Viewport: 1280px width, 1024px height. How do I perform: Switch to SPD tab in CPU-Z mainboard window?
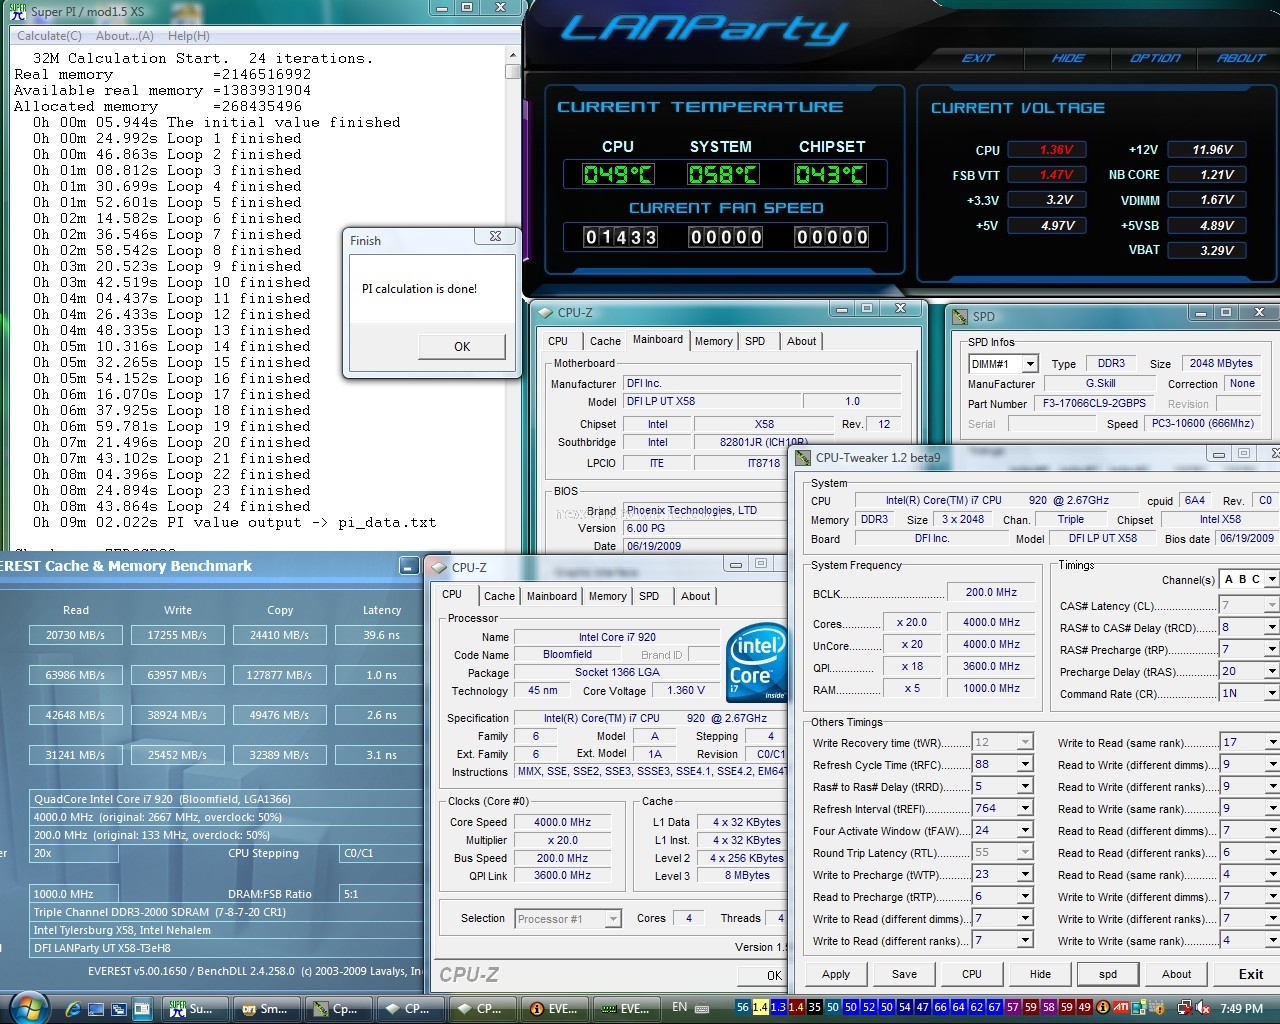(x=755, y=341)
